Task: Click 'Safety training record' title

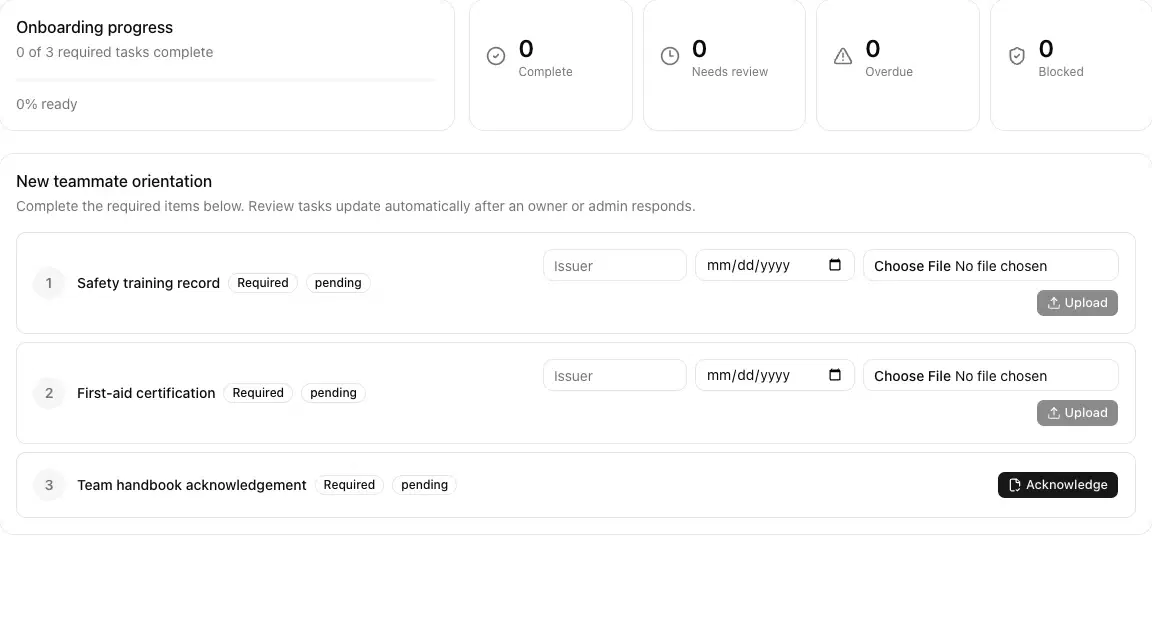Action: [148, 283]
